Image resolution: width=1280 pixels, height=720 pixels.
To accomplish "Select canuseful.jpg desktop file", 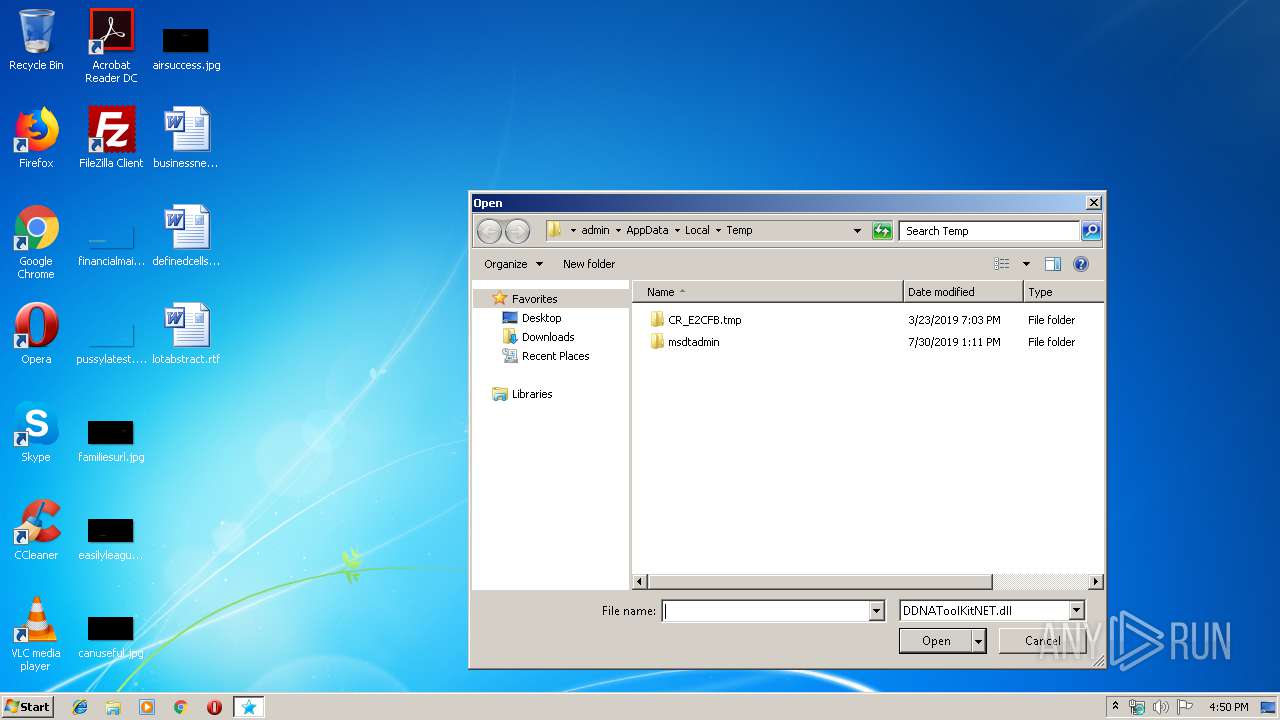I will pyautogui.click(x=111, y=636).
